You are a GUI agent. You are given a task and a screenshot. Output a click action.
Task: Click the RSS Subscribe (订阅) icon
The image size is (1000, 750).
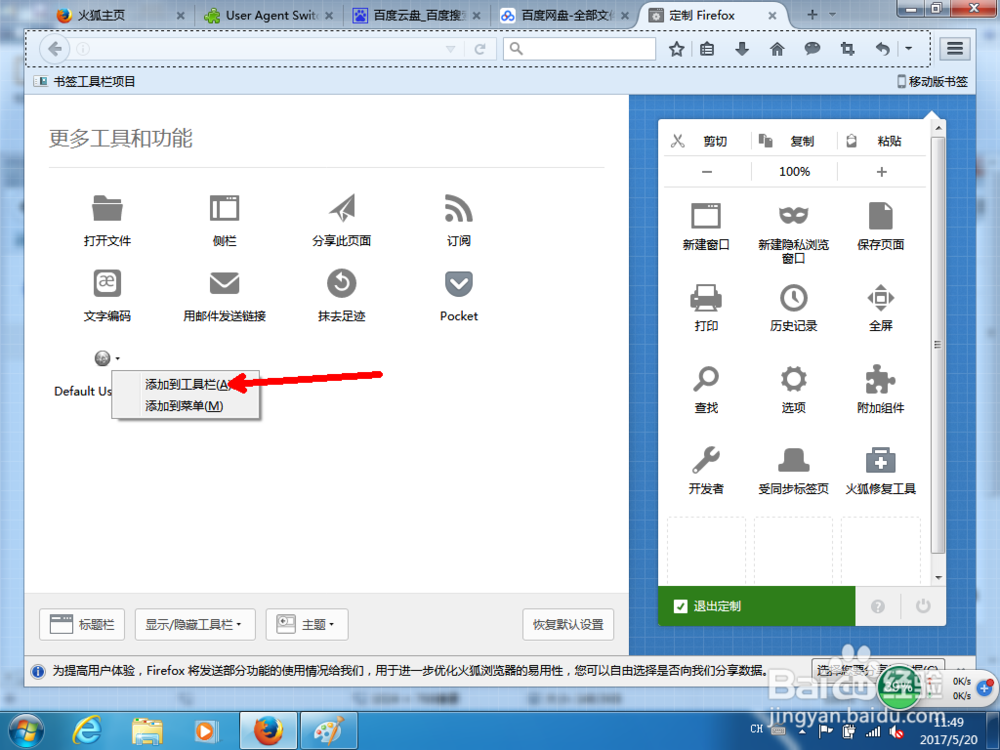[x=459, y=208]
